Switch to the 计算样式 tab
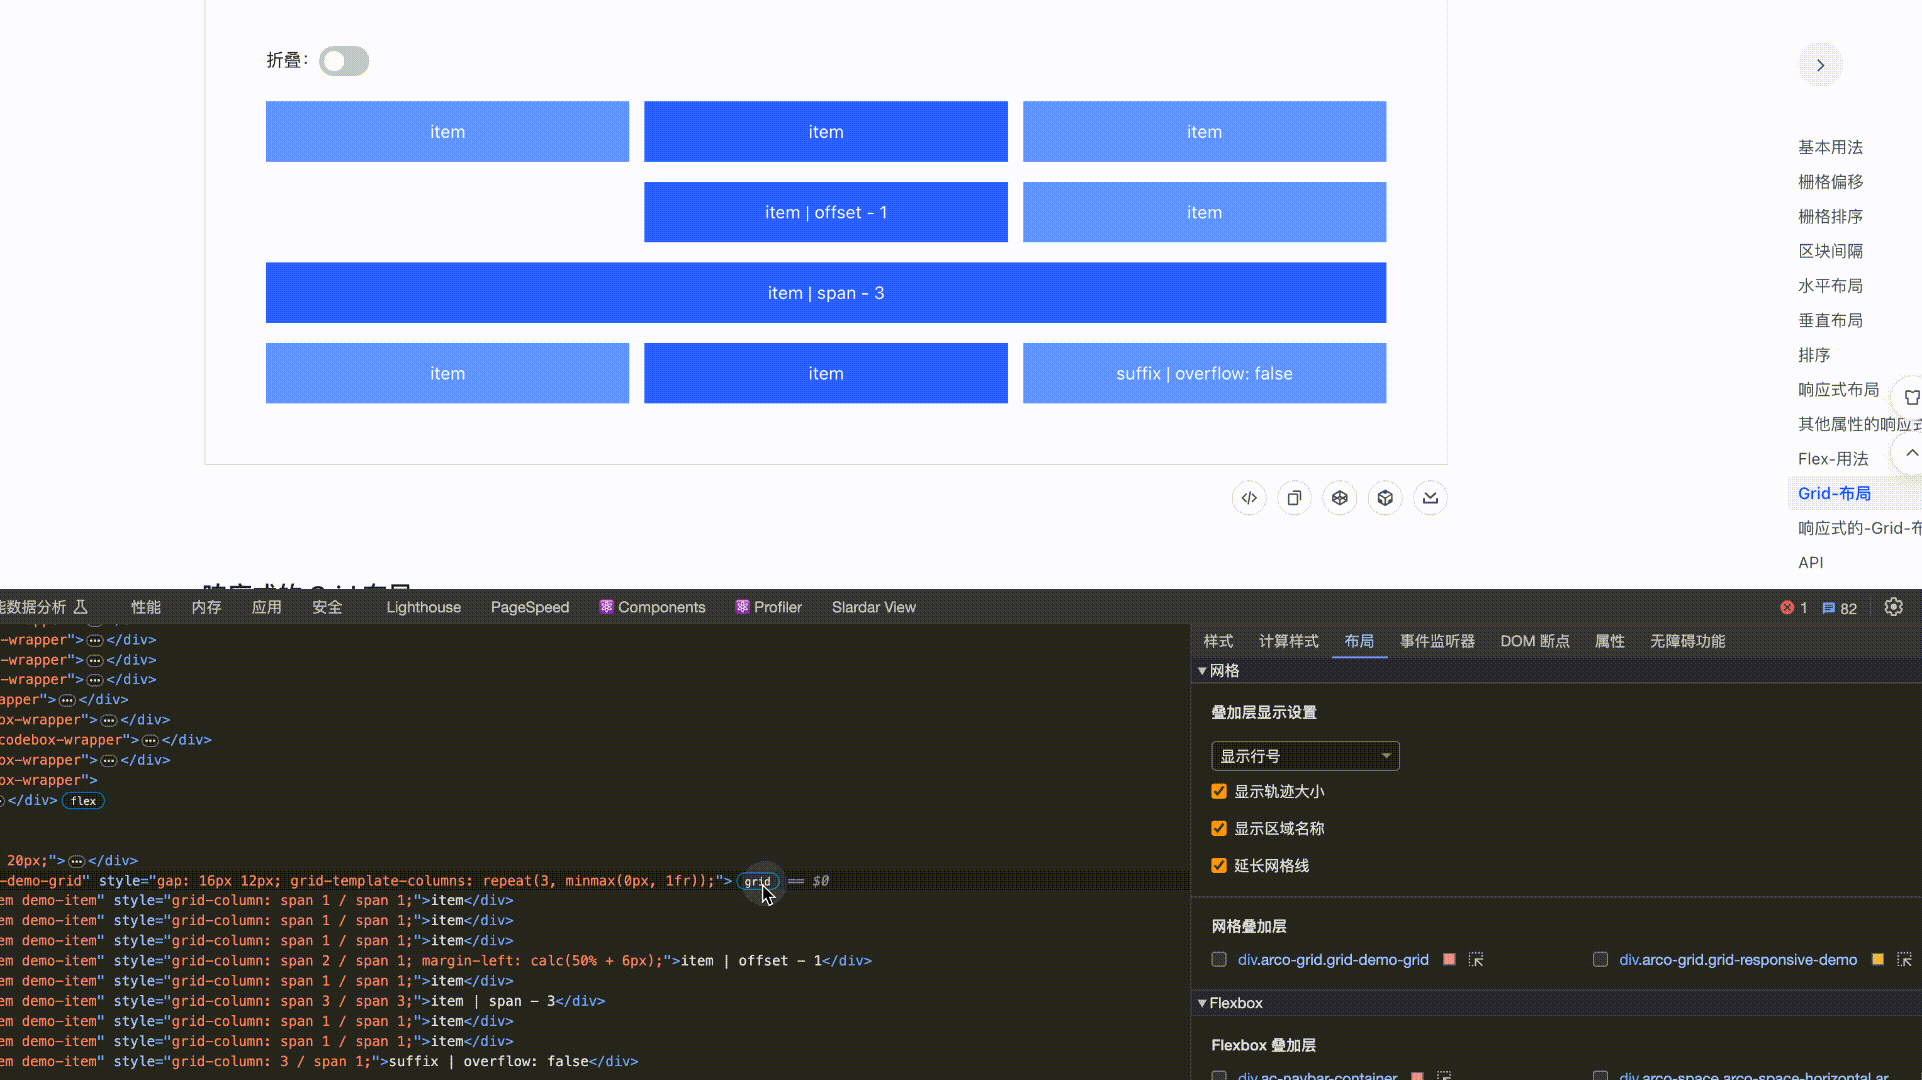Screen dimensions: 1922x1080 coord(1288,641)
